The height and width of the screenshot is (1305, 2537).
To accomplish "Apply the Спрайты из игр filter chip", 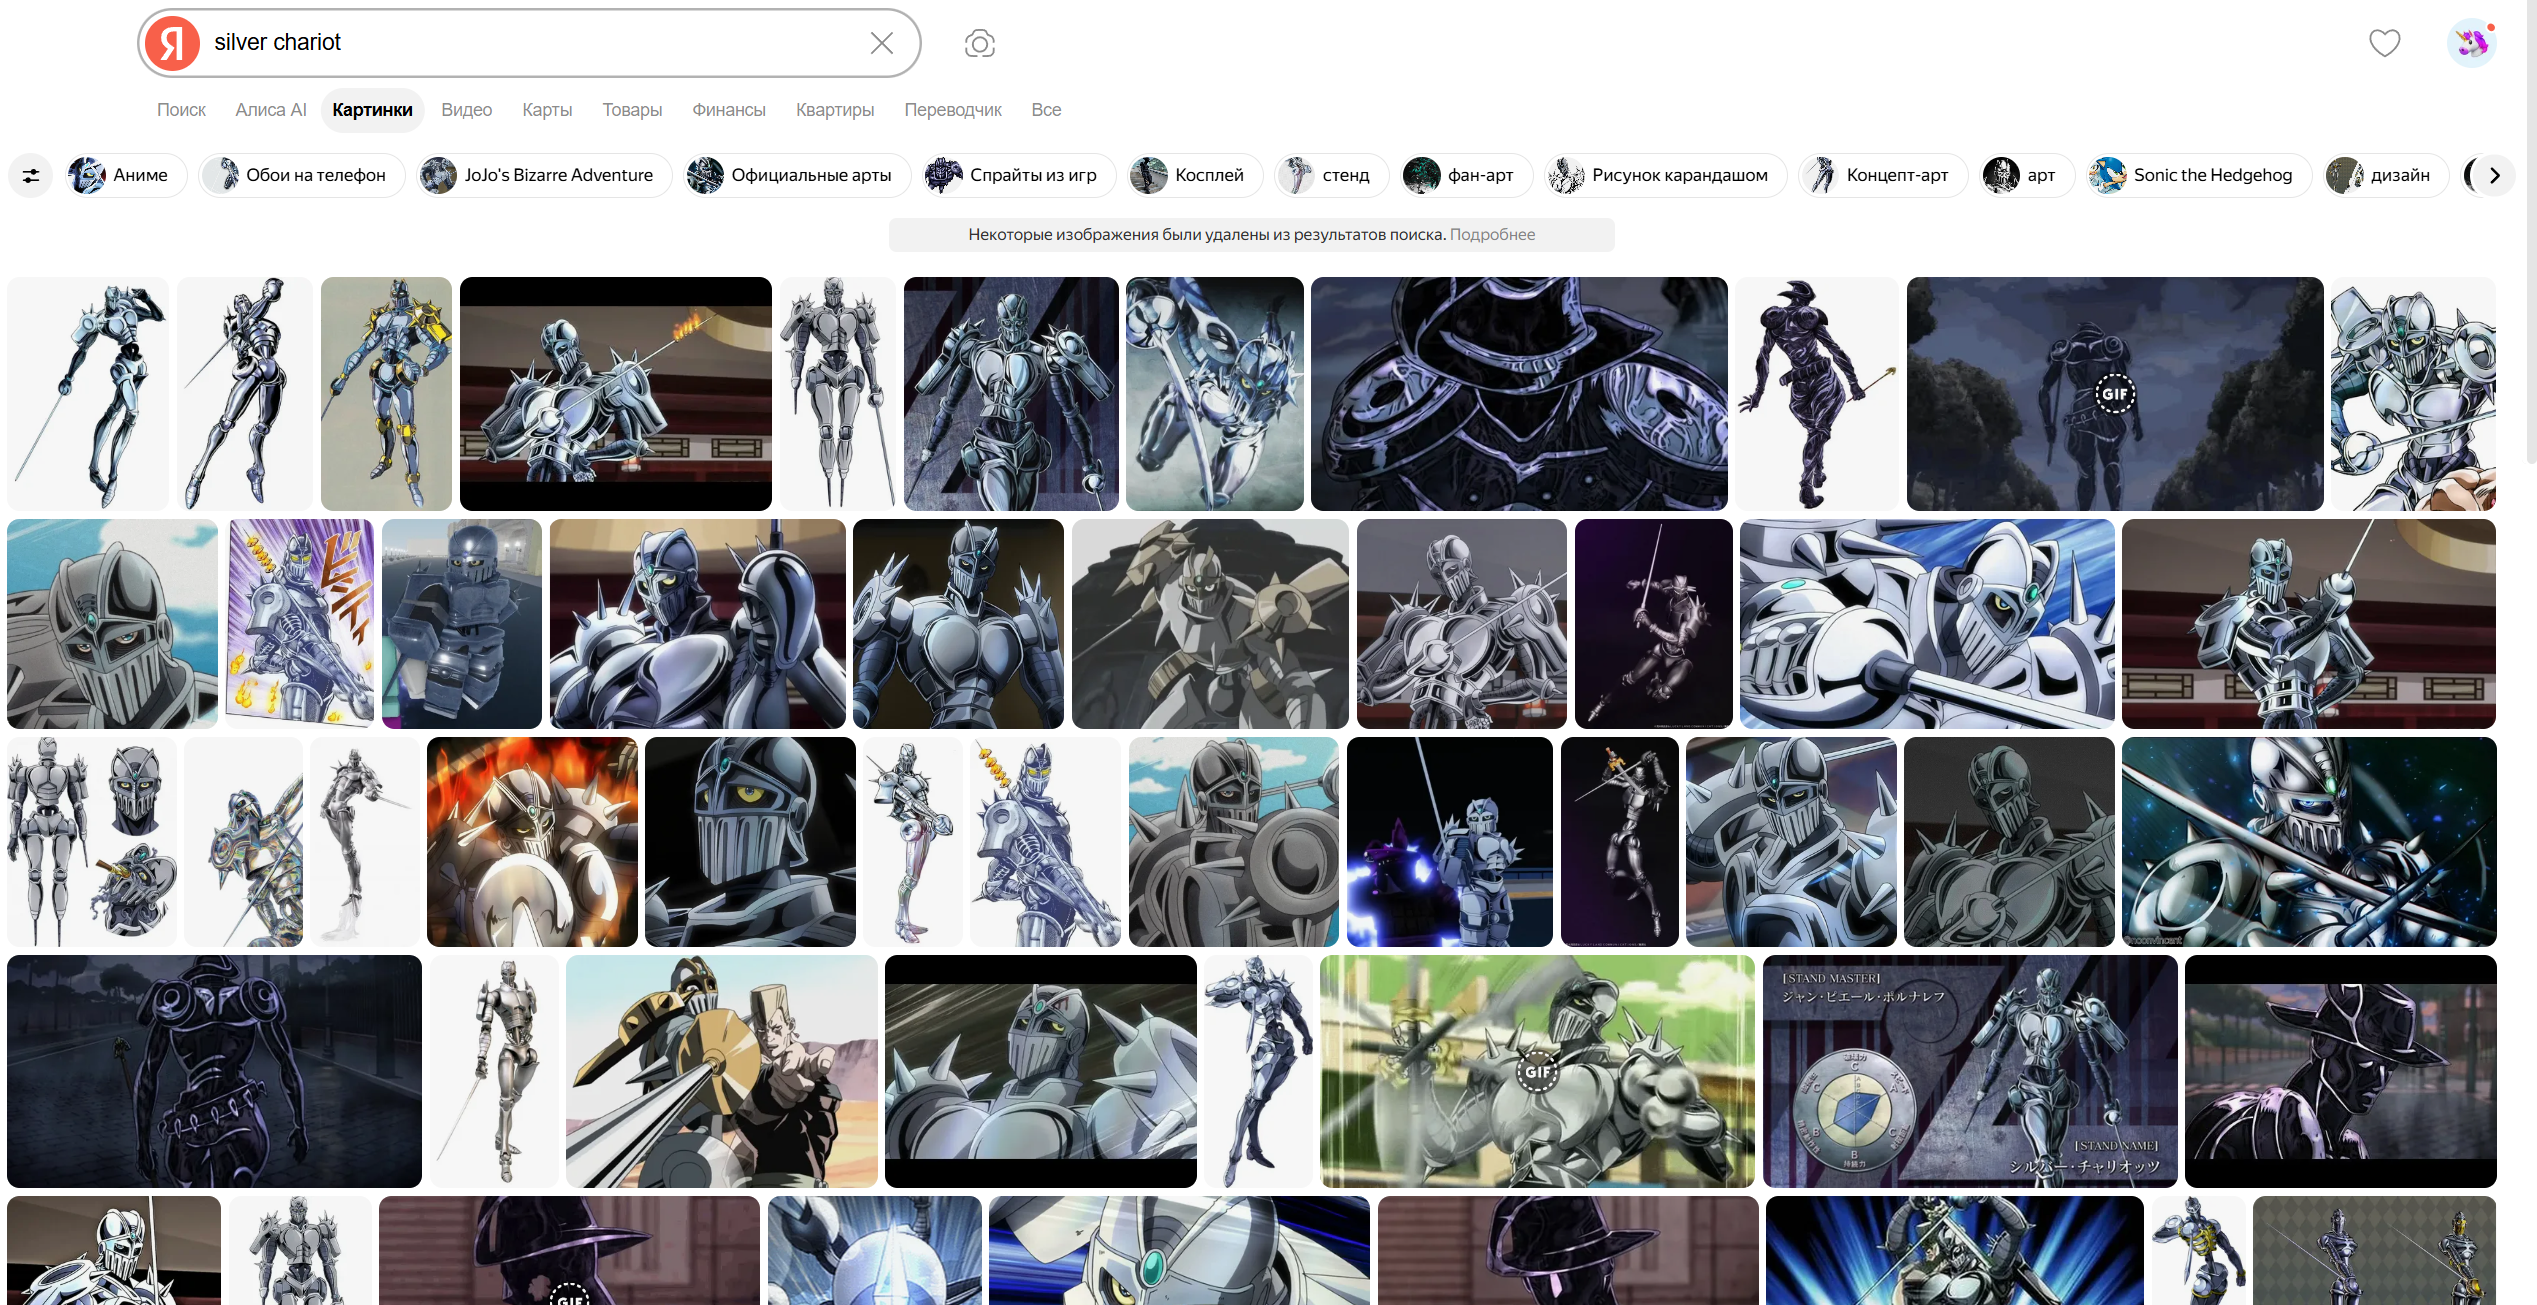I will (x=1020, y=176).
